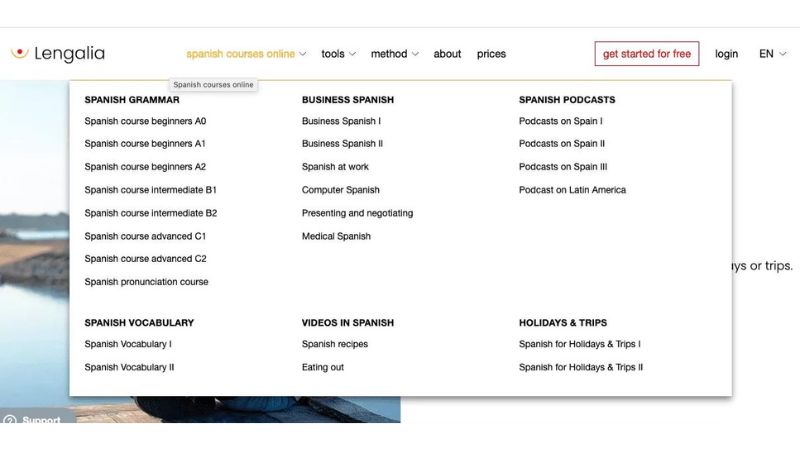800x450 pixels.
Task: Select Eating out videos
Action: click(323, 367)
